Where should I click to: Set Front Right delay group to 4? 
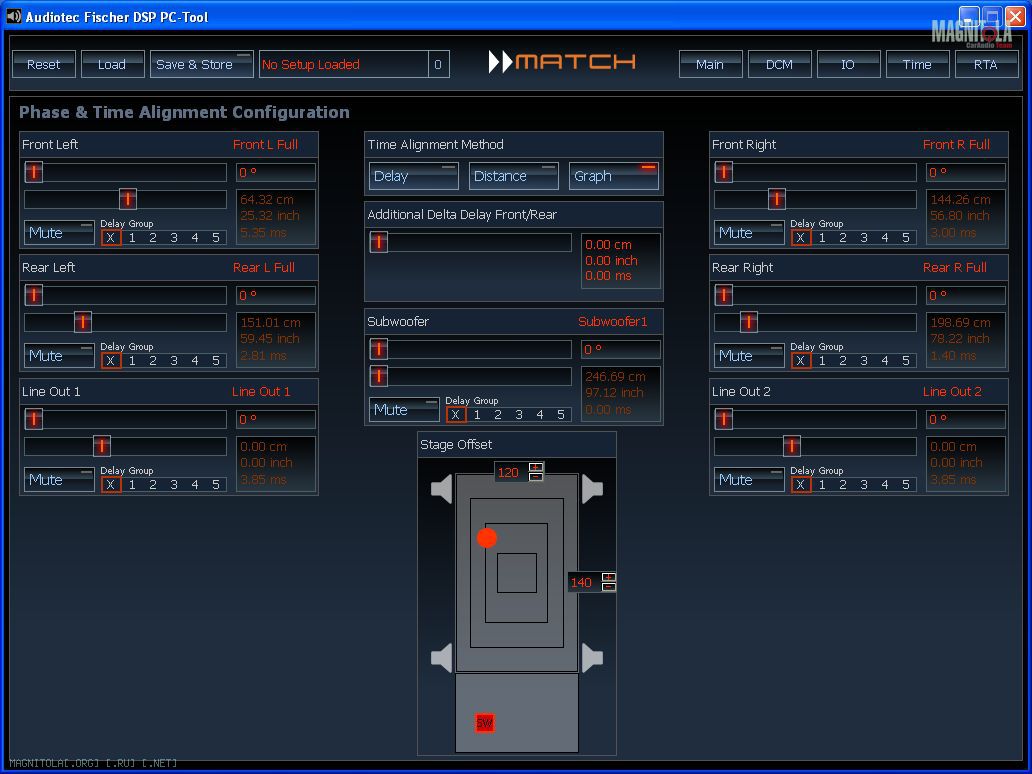pos(885,238)
